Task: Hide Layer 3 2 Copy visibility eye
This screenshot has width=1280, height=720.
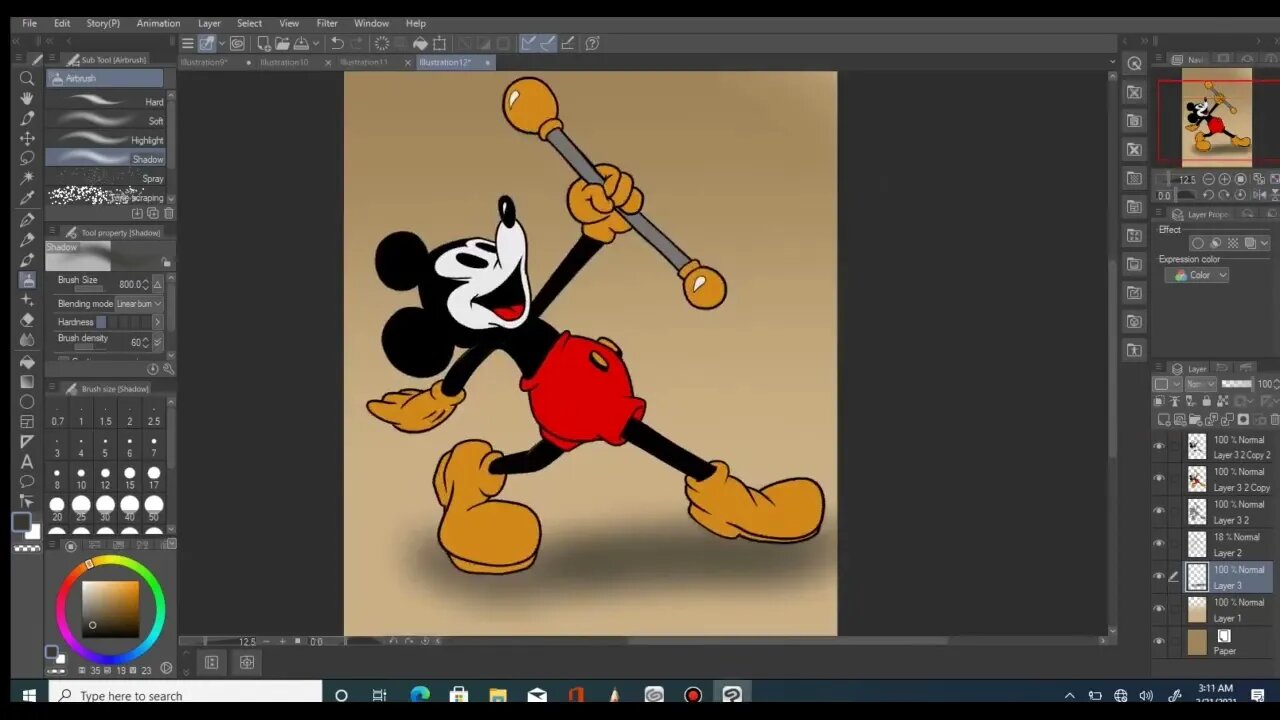Action: [1159, 479]
